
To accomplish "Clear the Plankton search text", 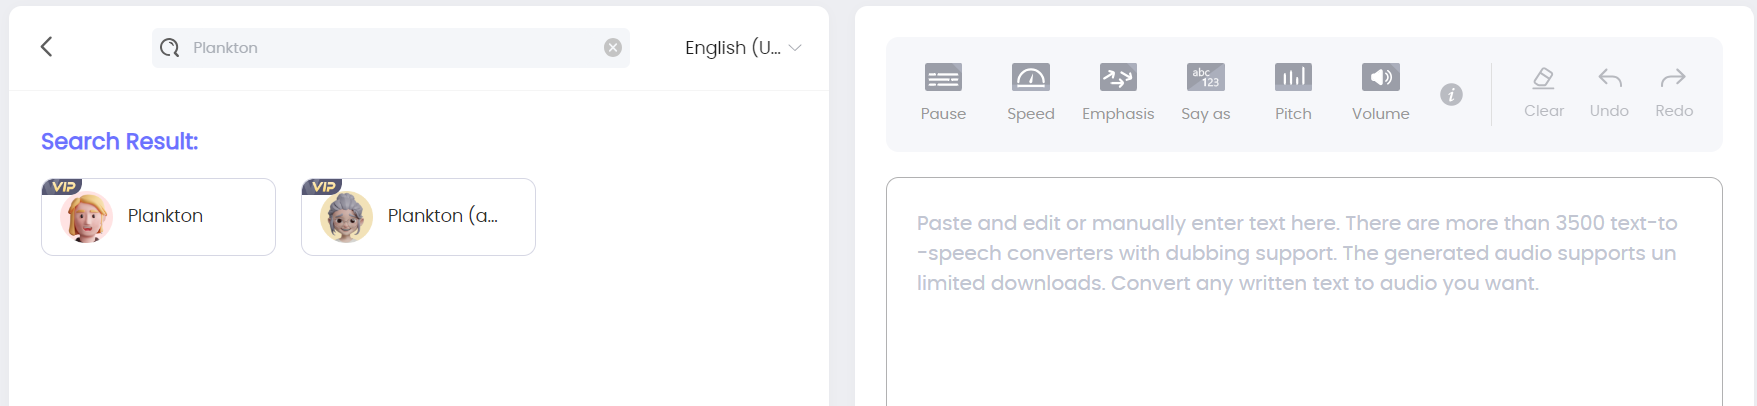I will [x=613, y=48].
